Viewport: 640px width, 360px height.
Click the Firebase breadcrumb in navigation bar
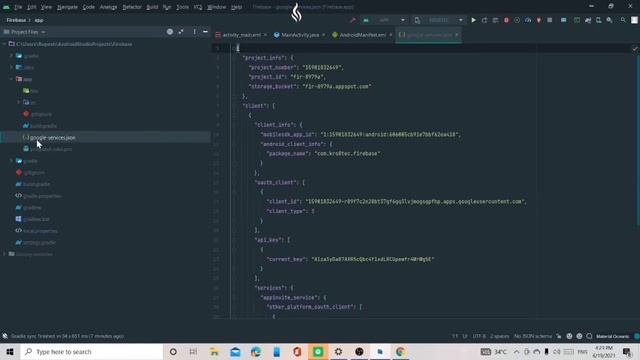coord(16,20)
